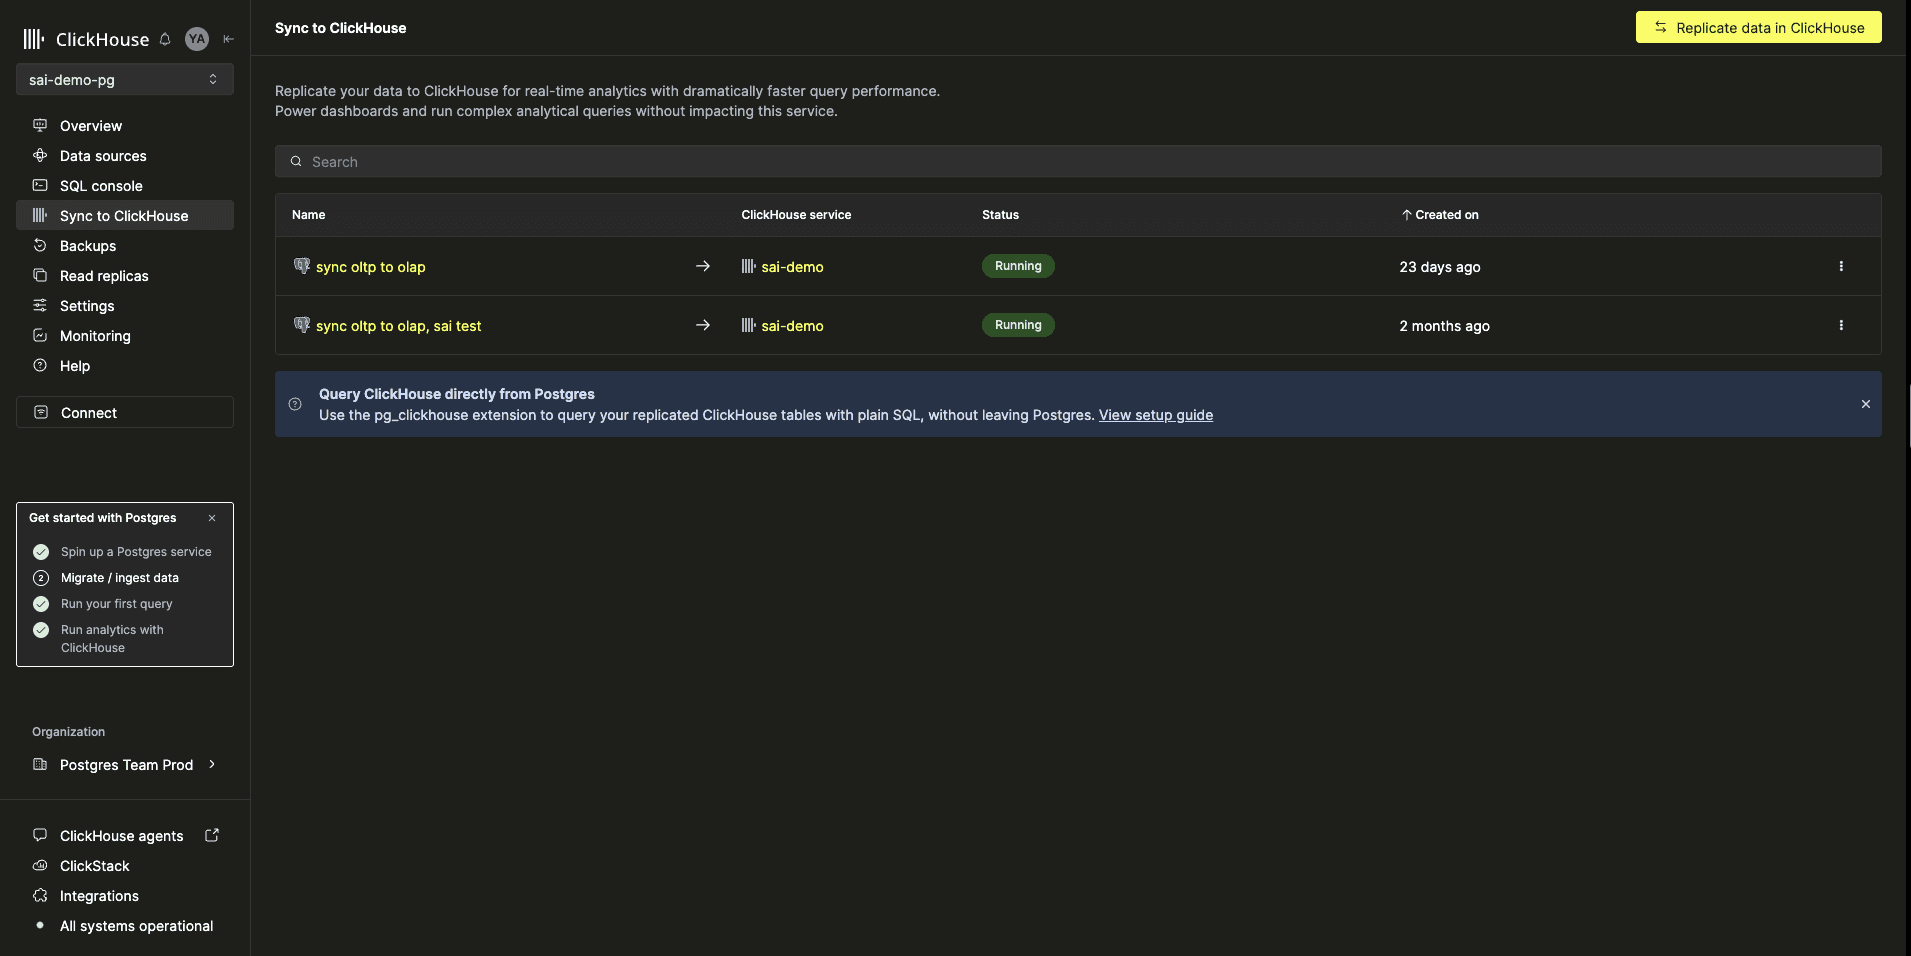Screen dimensions: 1911x956
Task: Select Run analytics with ClickHouse step
Action: (112, 639)
